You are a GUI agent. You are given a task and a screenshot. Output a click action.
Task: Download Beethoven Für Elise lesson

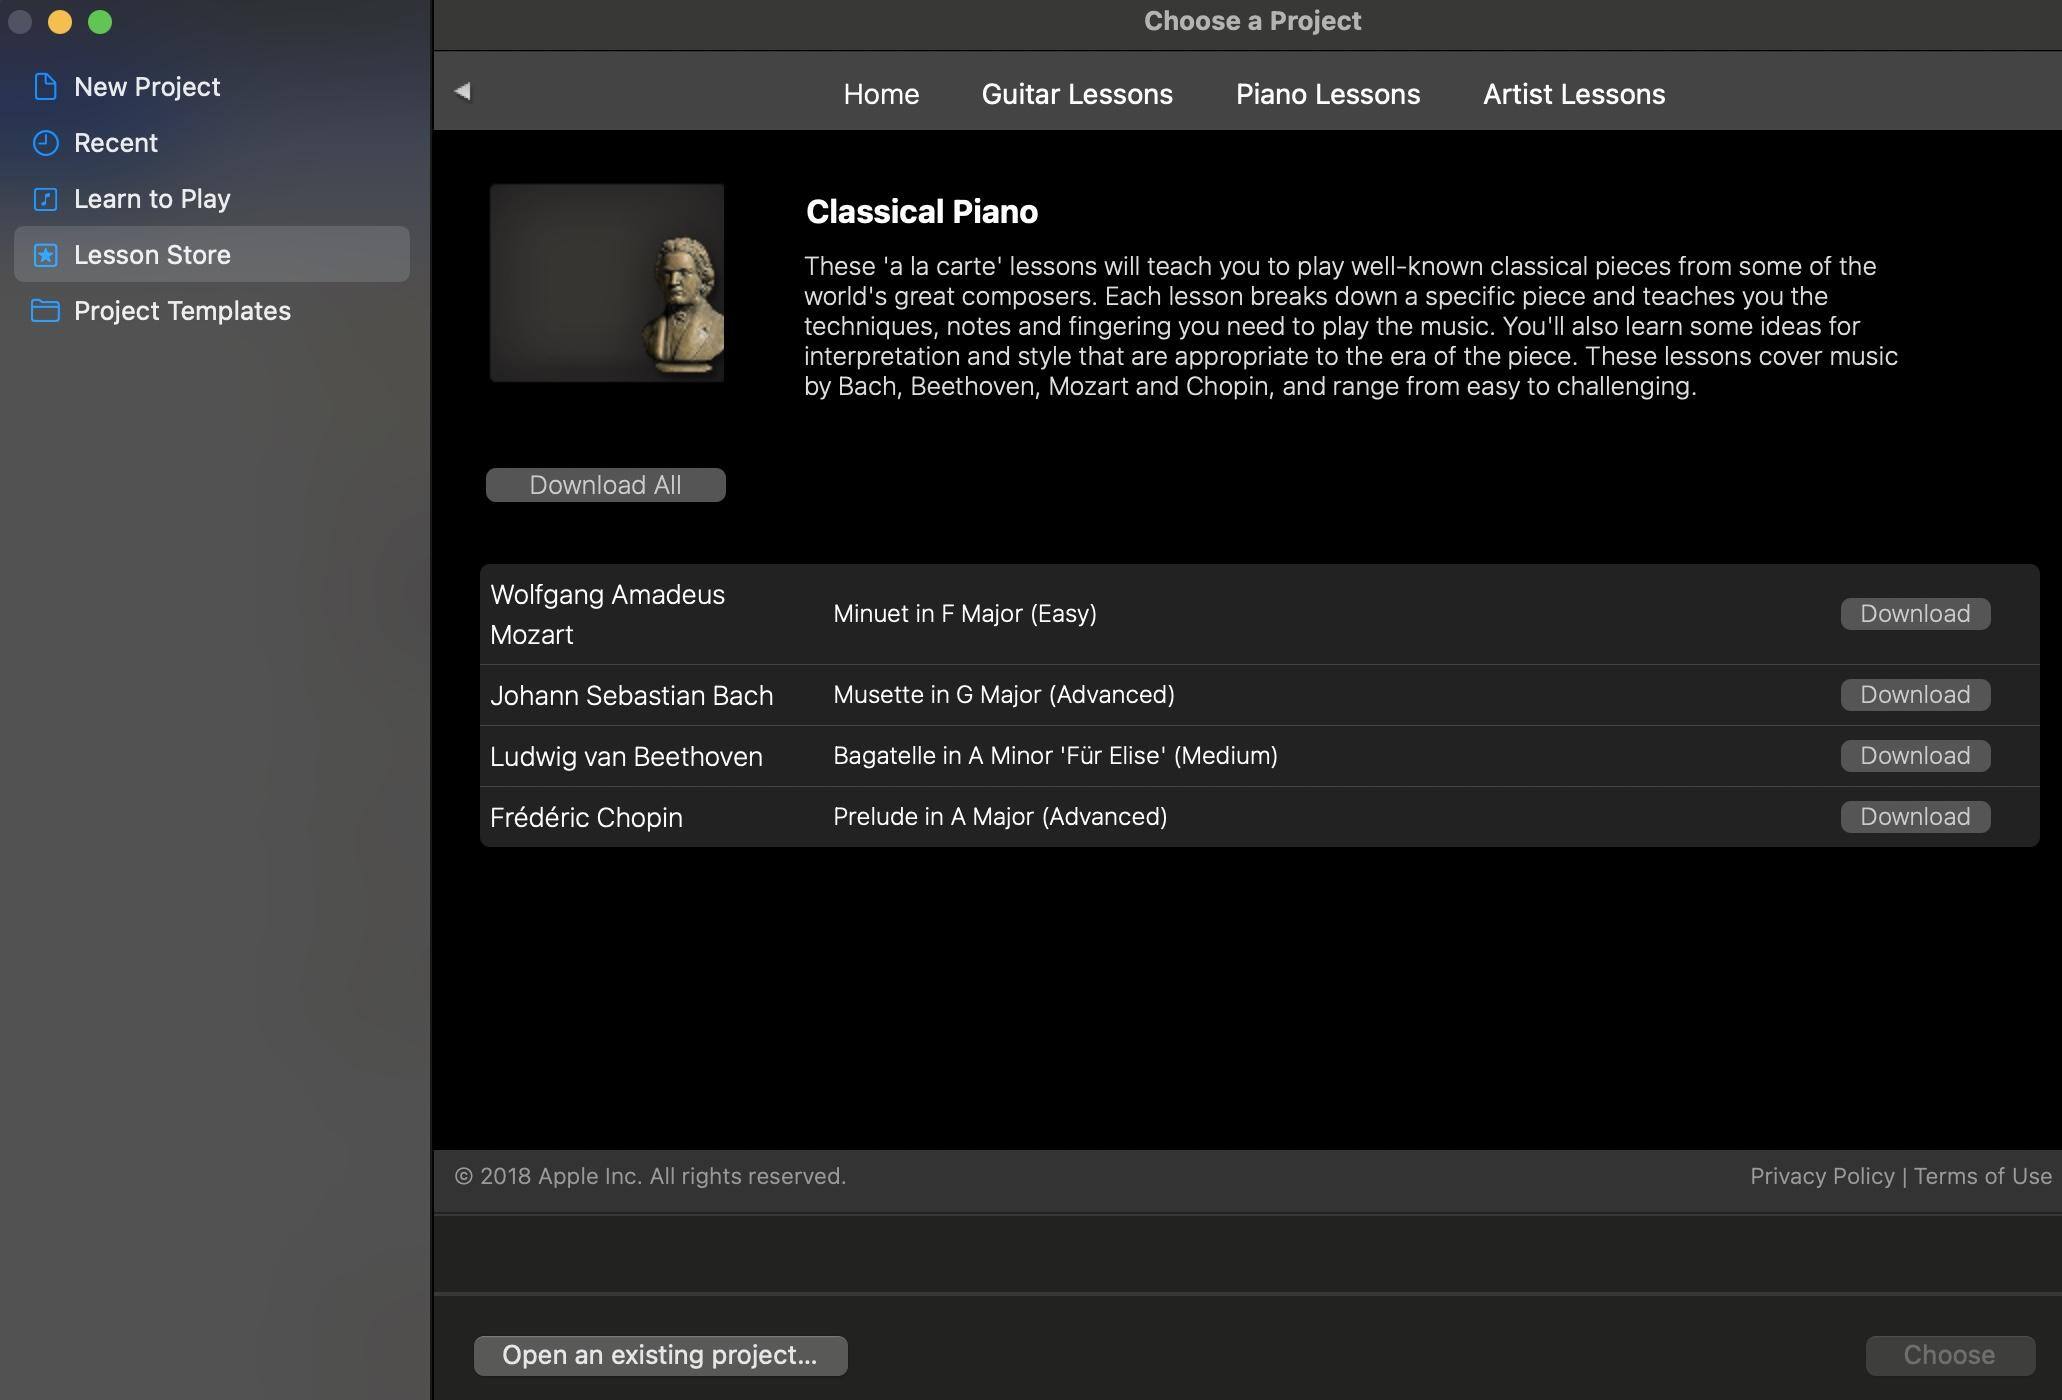(1914, 756)
